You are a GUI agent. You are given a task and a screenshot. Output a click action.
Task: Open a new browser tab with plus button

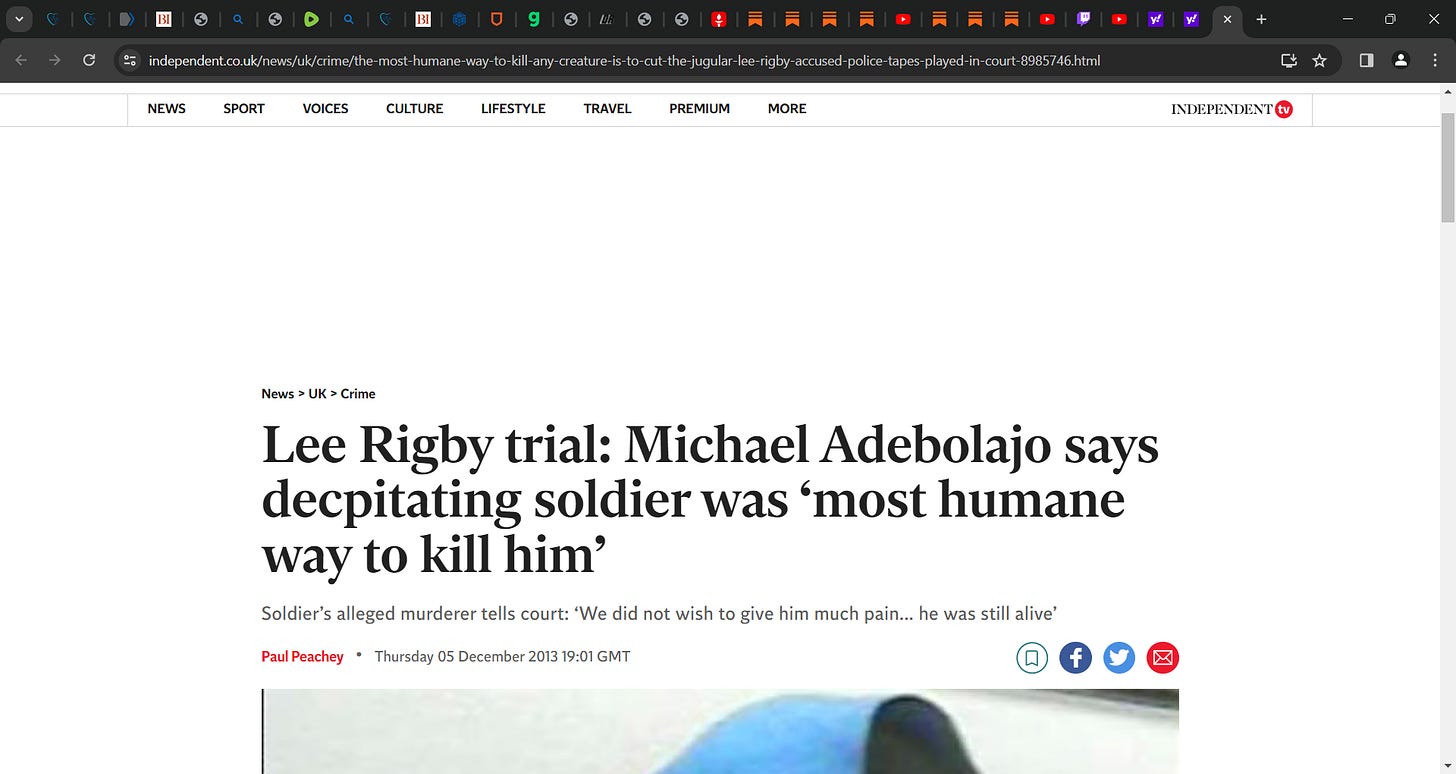(x=1261, y=19)
